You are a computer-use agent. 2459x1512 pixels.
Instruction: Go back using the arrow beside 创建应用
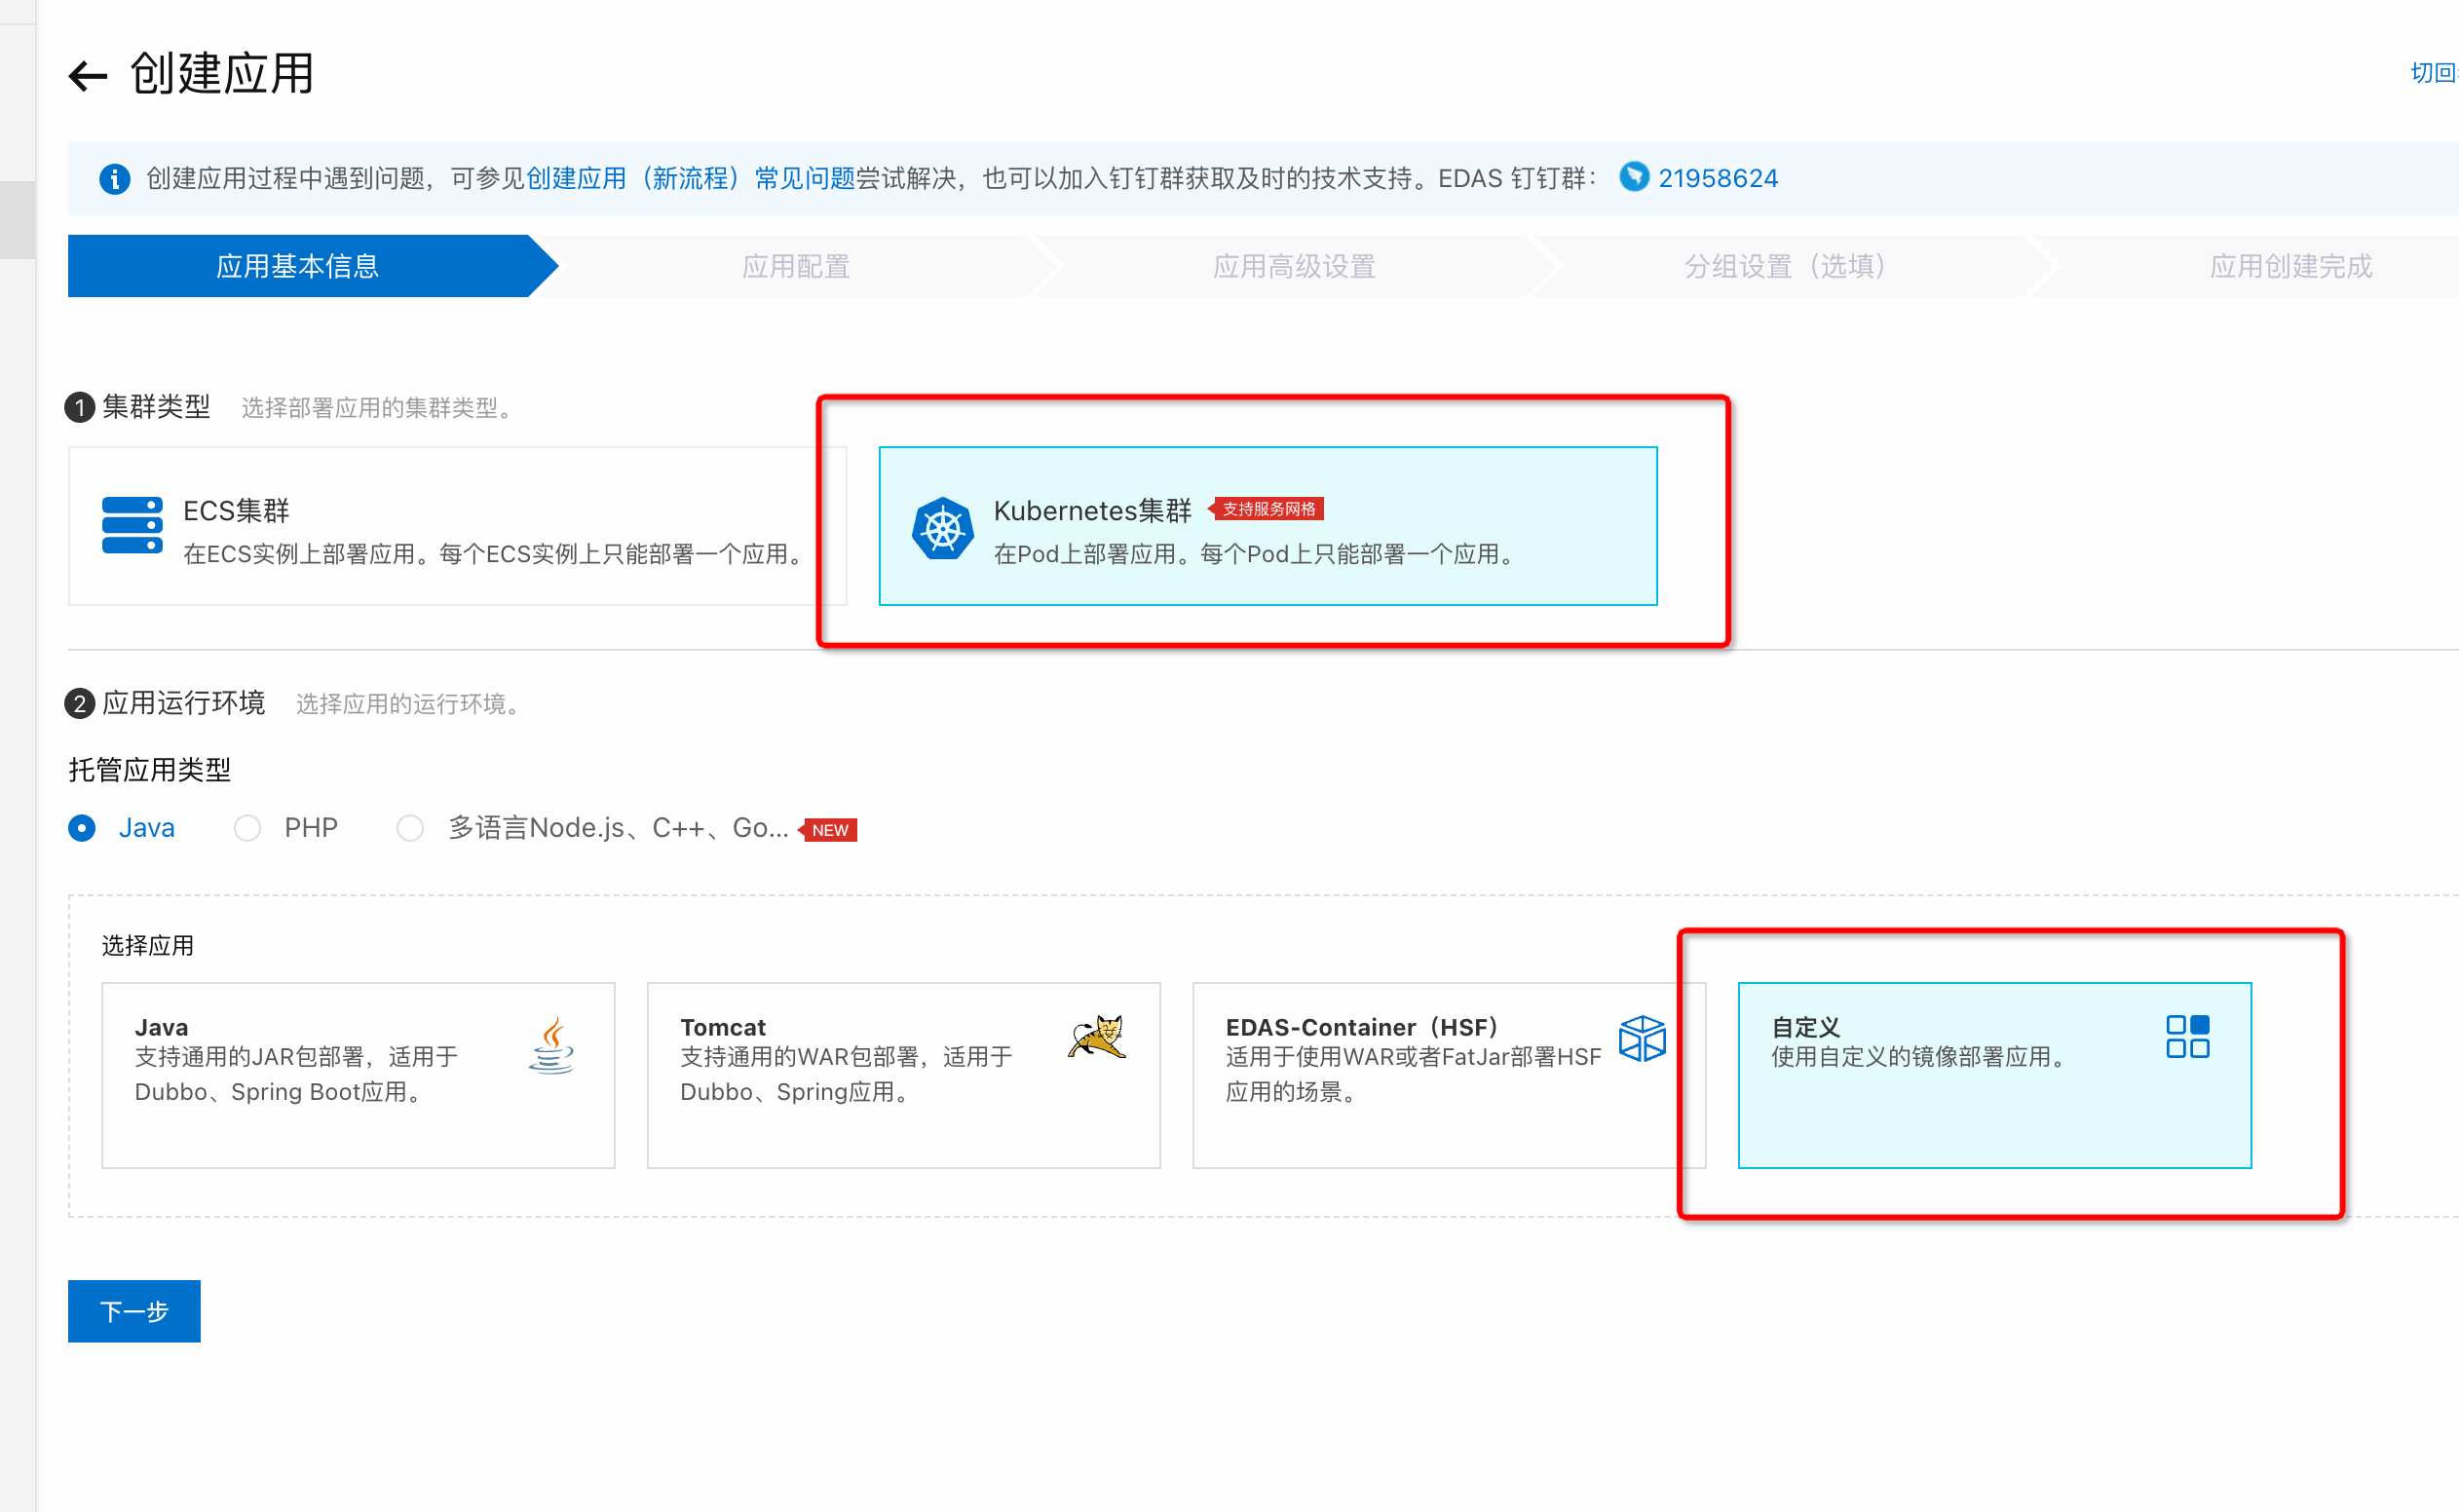[88, 76]
